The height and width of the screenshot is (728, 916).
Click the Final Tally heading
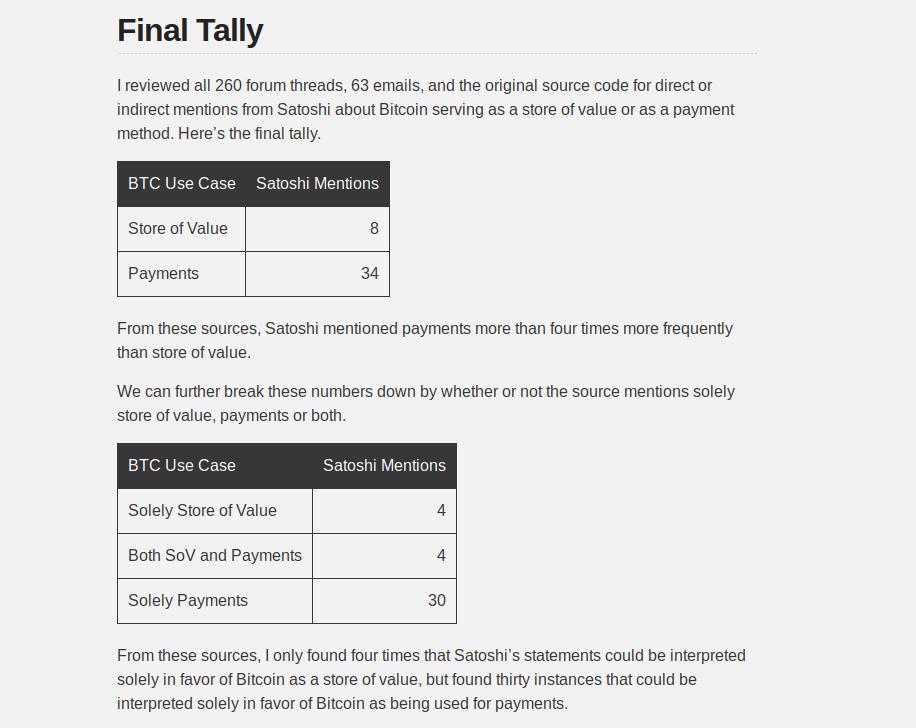click(190, 30)
